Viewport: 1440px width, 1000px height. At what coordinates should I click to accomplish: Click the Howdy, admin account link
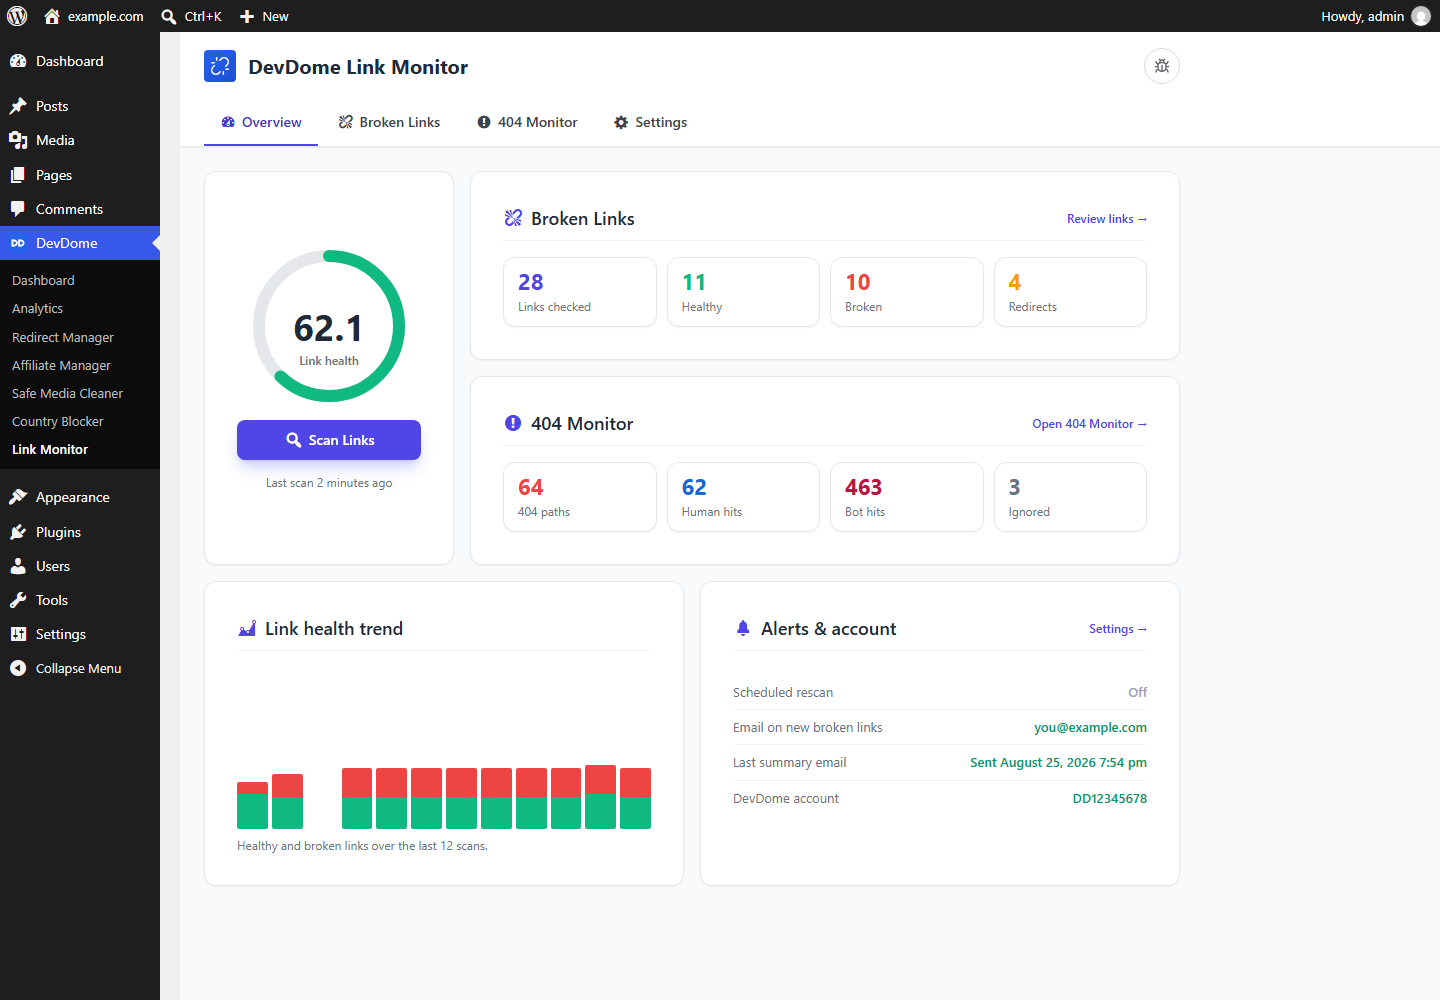(x=1375, y=16)
